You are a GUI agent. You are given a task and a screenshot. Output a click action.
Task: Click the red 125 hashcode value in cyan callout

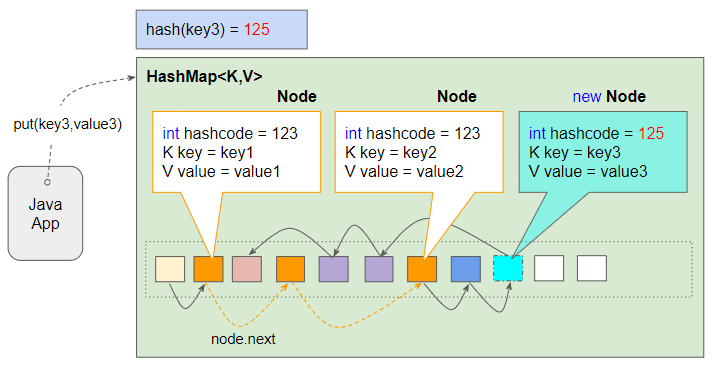pos(651,133)
